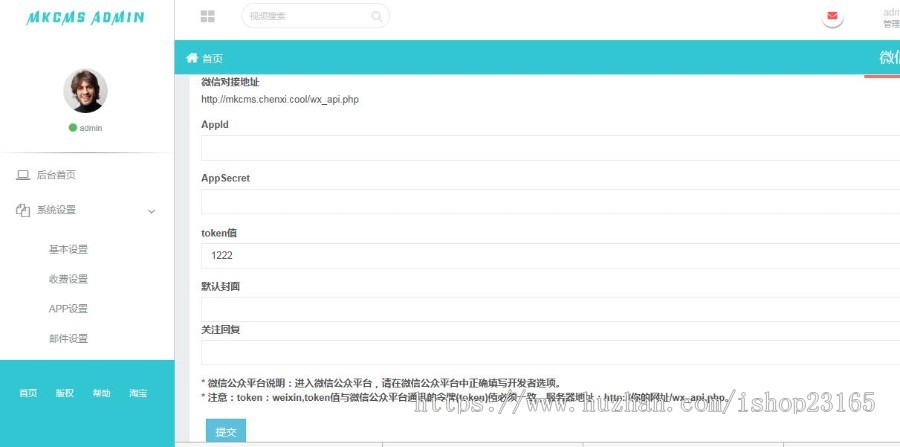Image resolution: width=900 pixels, height=447 pixels.
Task: Click the search magnifier icon
Action: pyautogui.click(x=376, y=16)
